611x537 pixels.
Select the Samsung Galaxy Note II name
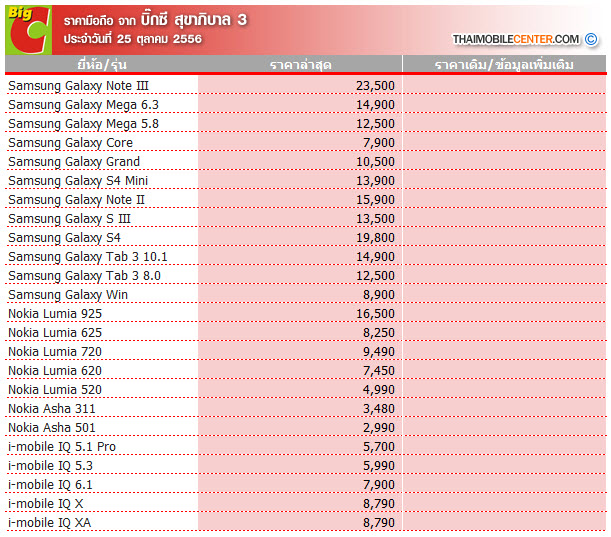tap(76, 200)
